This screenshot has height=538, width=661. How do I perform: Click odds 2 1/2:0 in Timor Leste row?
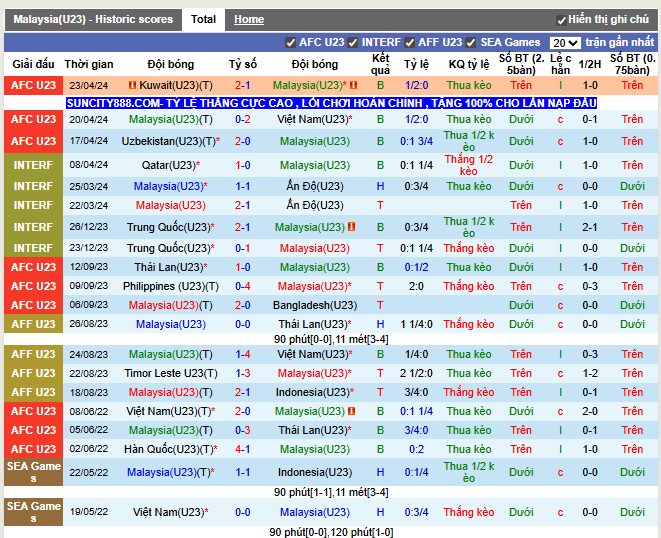click(416, 374)
